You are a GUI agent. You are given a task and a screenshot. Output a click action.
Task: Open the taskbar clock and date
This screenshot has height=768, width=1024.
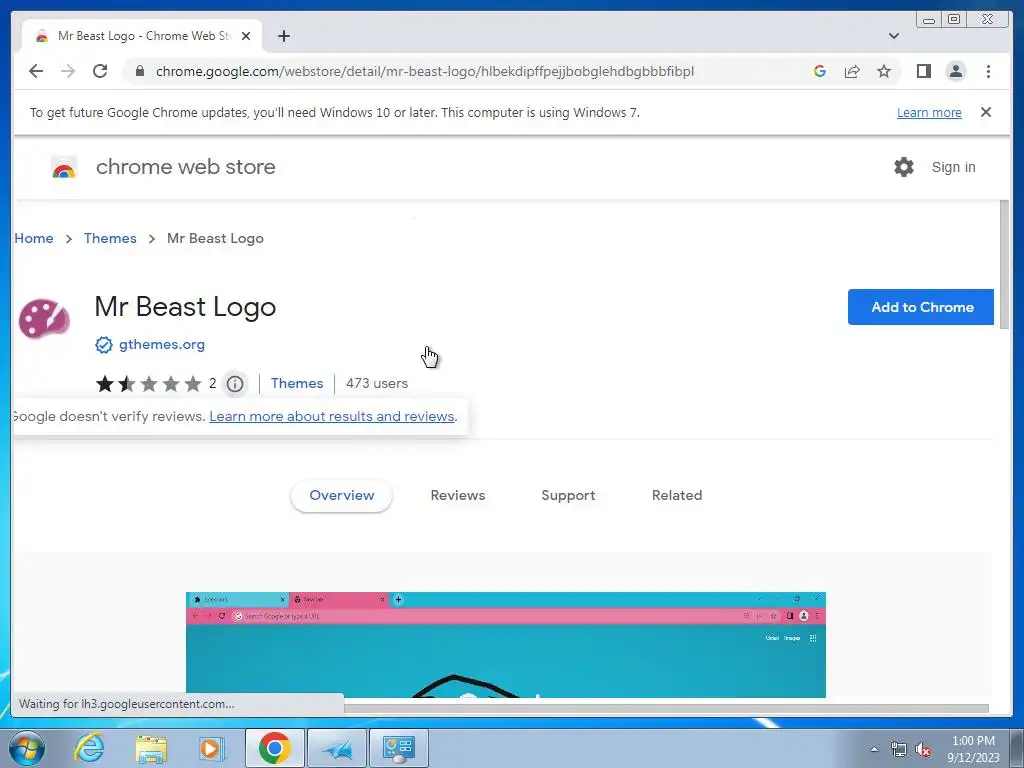(972, 749)
